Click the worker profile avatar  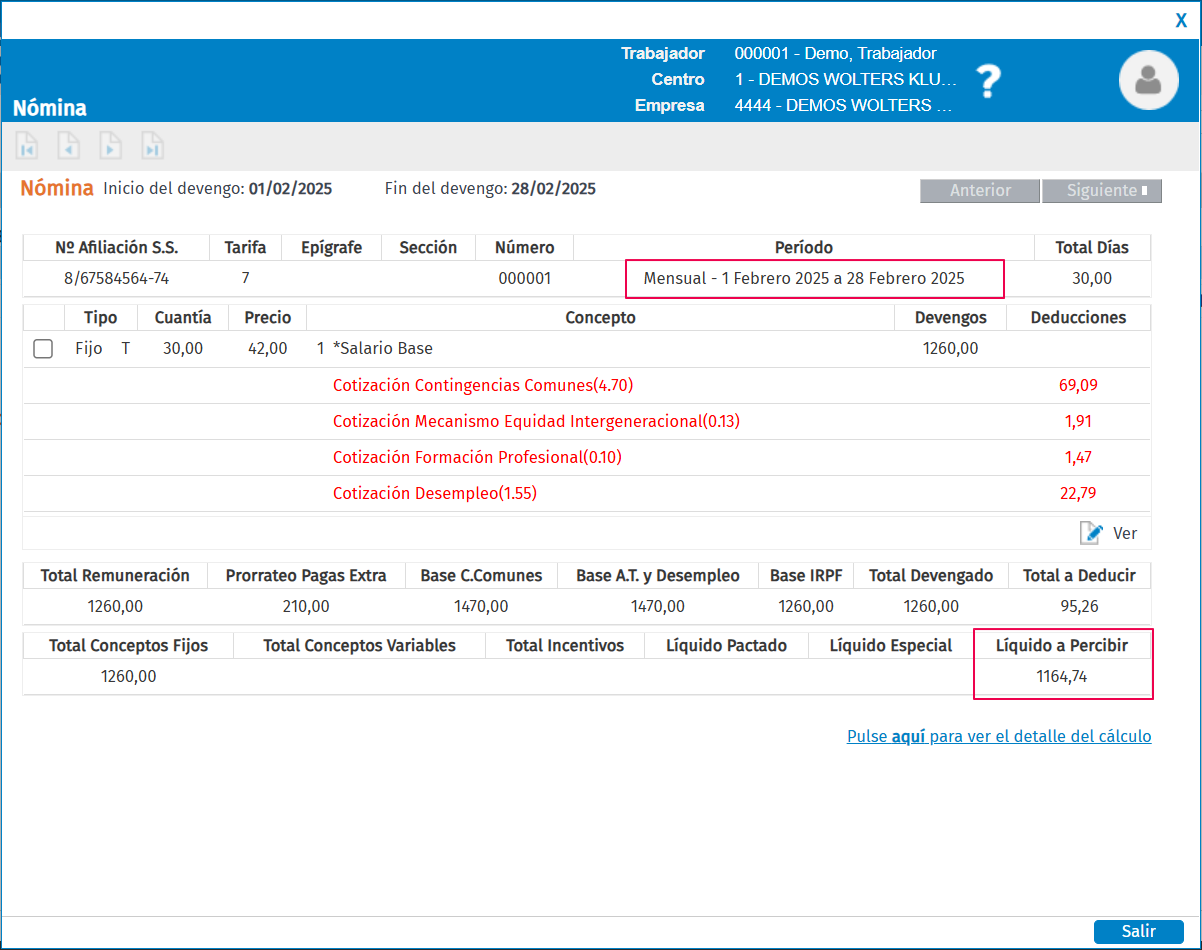click(1148, 80)
